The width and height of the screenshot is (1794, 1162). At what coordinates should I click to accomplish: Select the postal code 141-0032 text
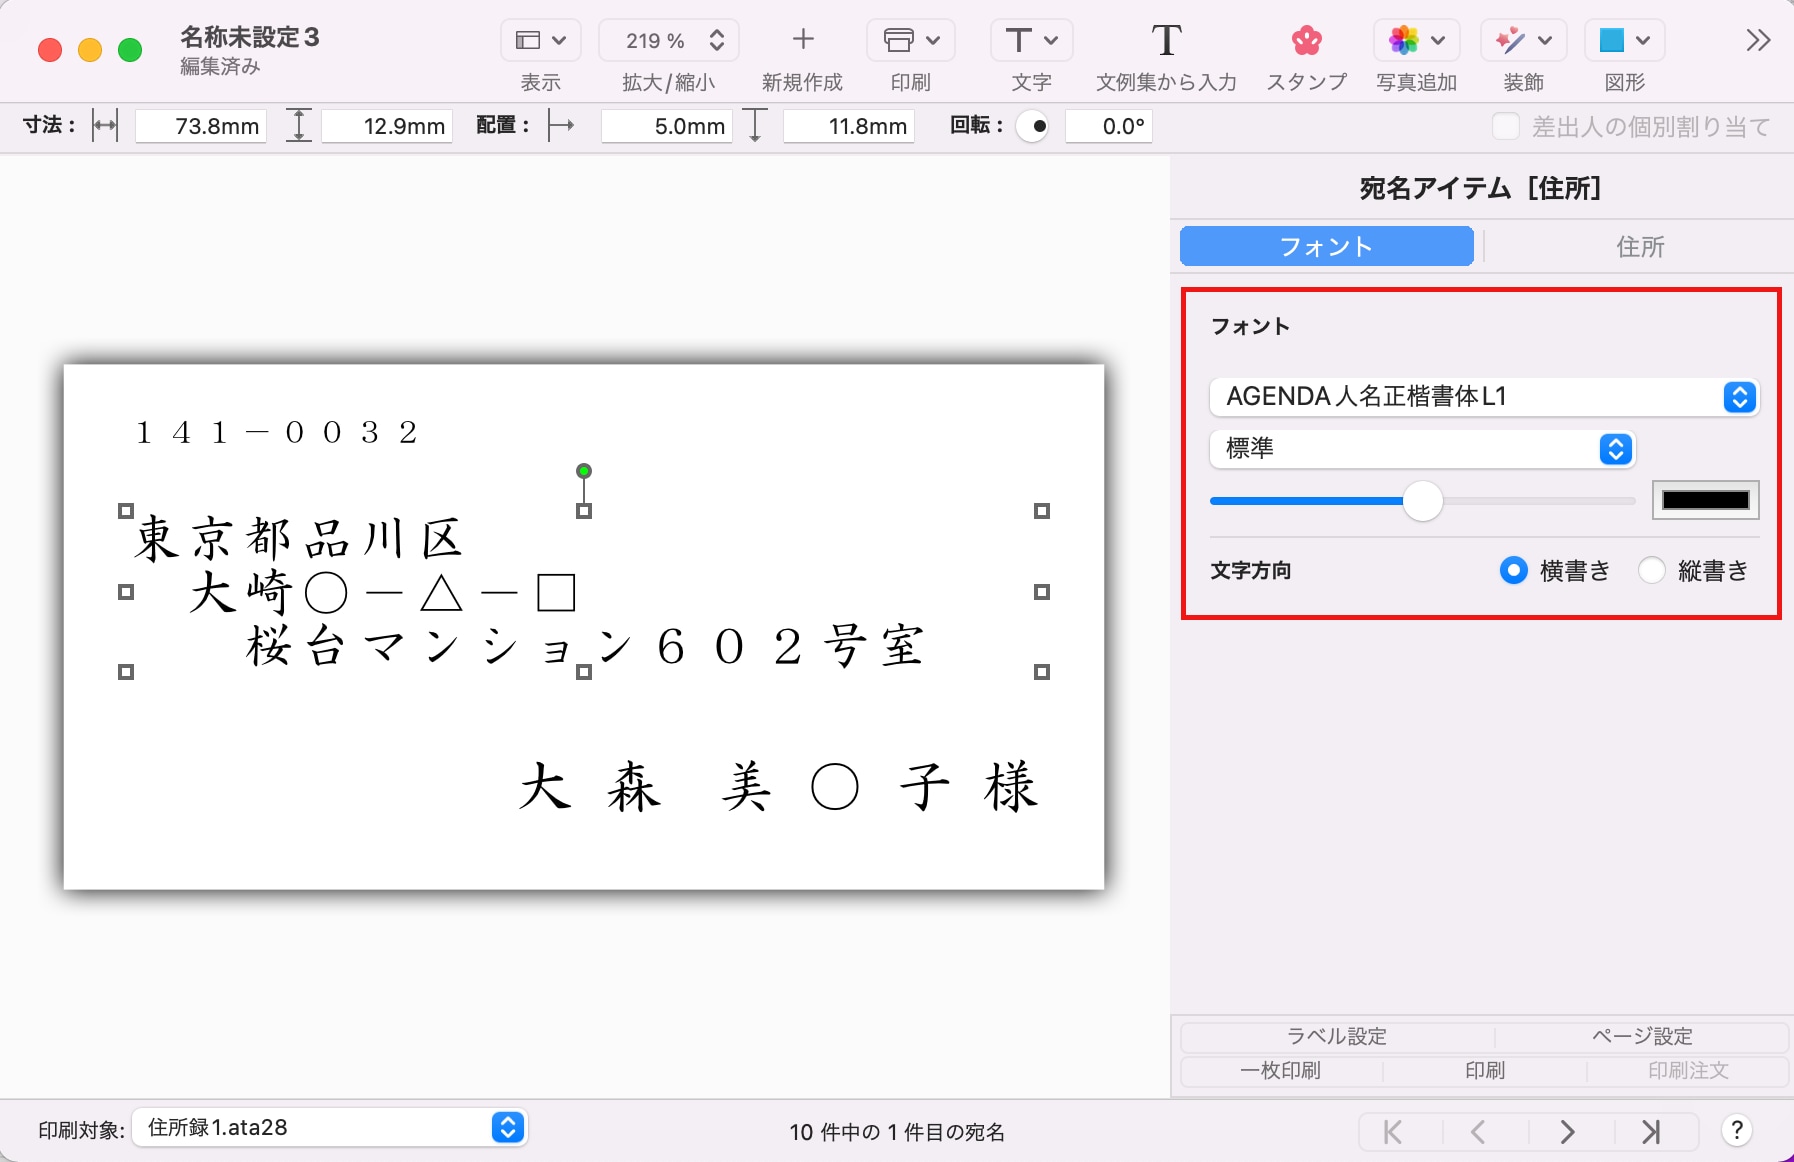tap(277, 432)
